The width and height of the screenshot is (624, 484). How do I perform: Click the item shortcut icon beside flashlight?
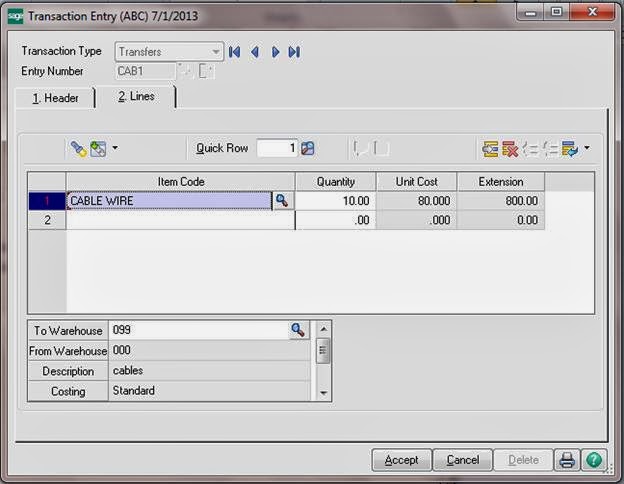[x=98, y=149]
